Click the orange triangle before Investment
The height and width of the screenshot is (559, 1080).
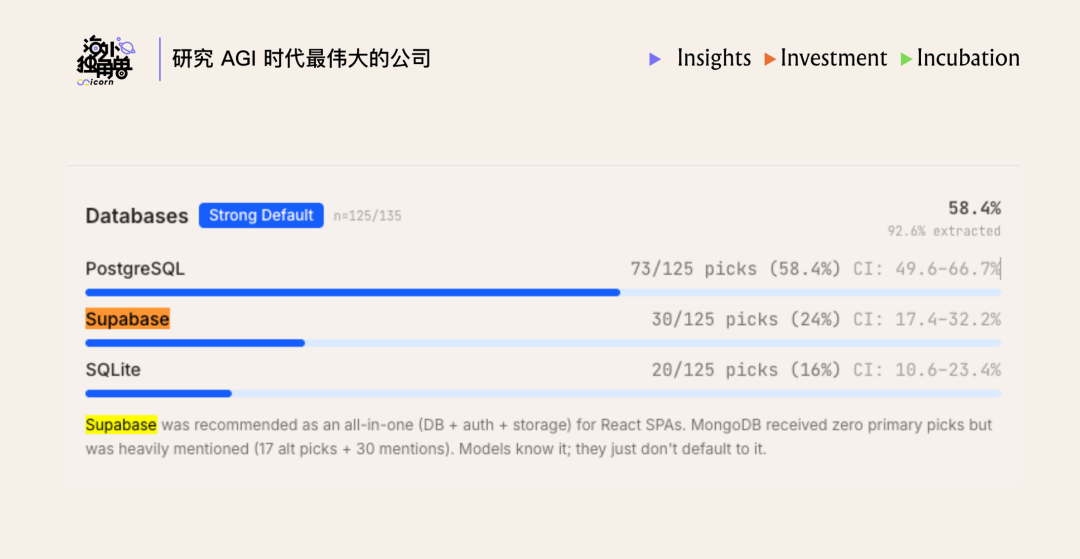coord(770,60)
